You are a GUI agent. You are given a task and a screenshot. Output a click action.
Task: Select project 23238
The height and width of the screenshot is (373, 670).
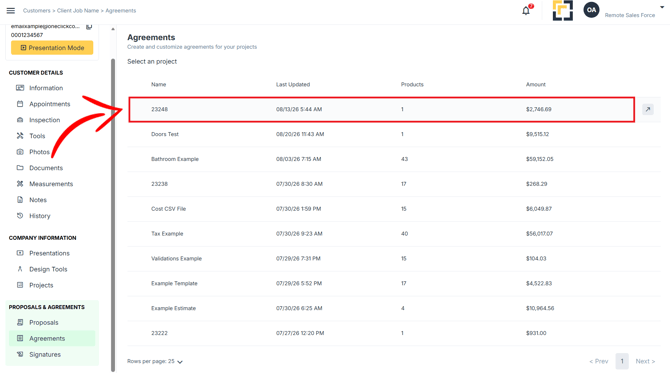pos(394,184)
